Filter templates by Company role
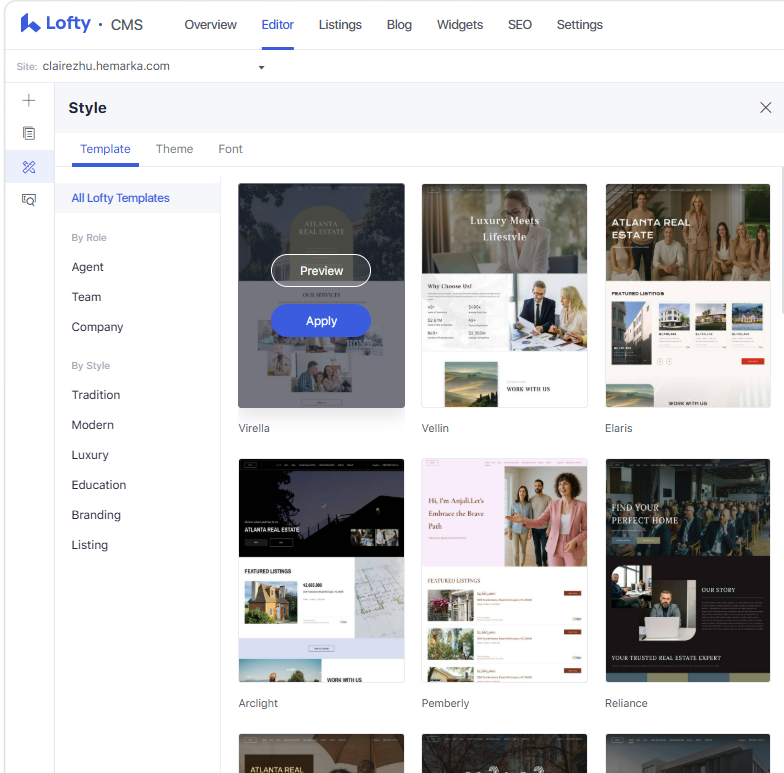Viewport: 784px width, 773px height. tap(97, 327)
